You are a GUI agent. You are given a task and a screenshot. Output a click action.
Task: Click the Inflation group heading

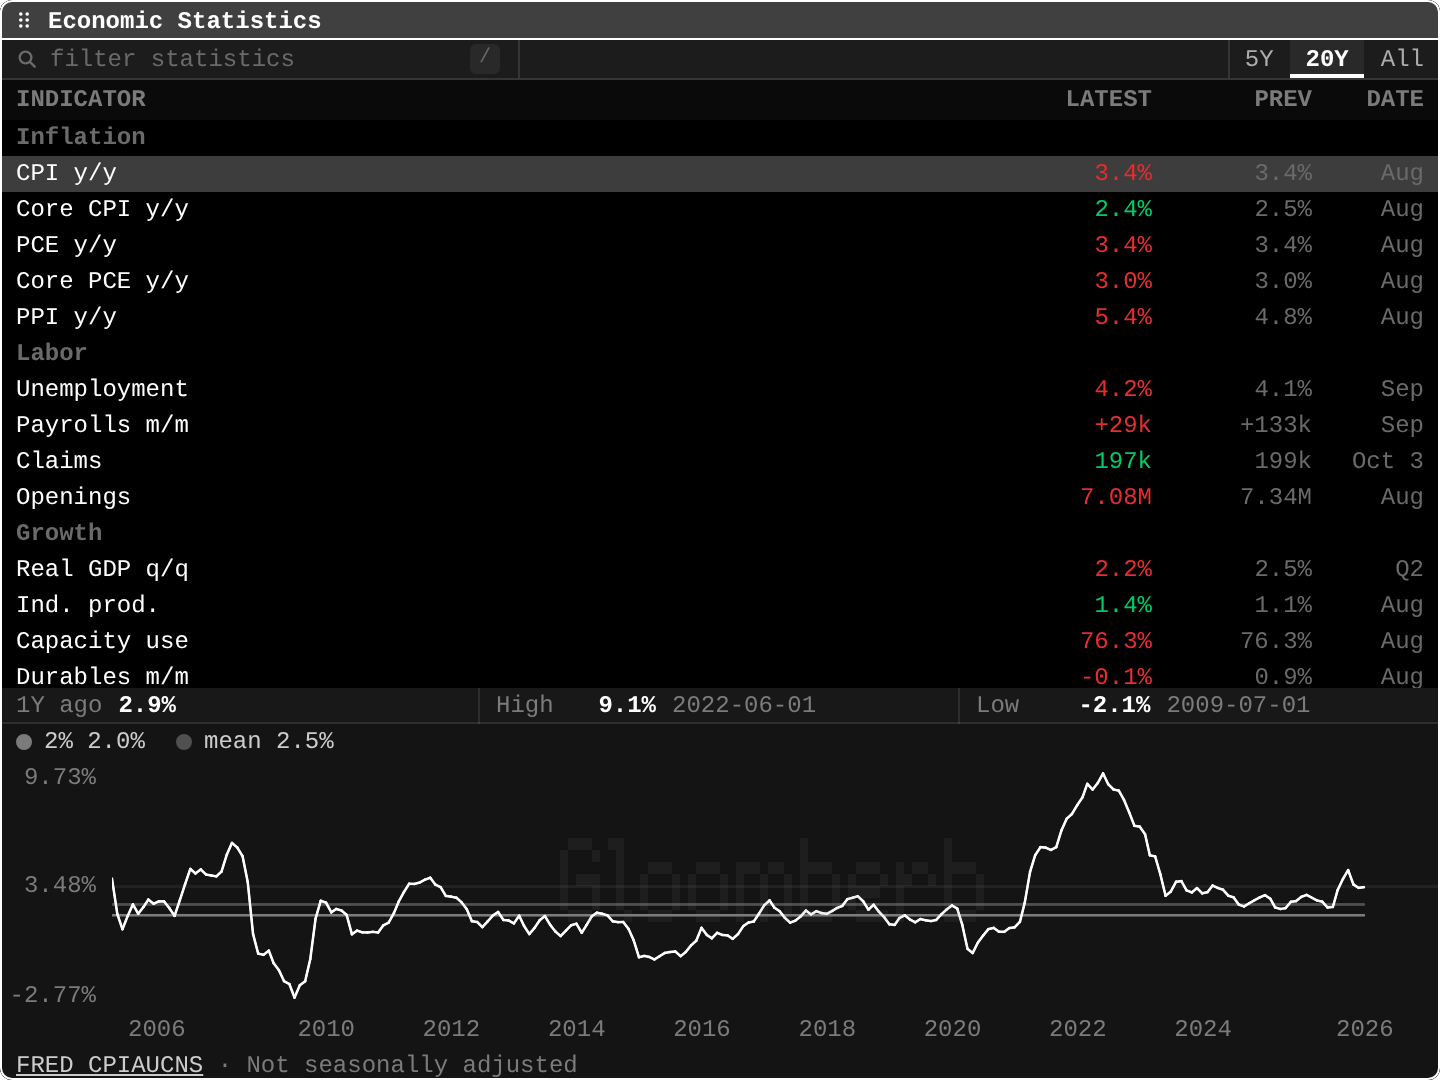pos(81,137)
